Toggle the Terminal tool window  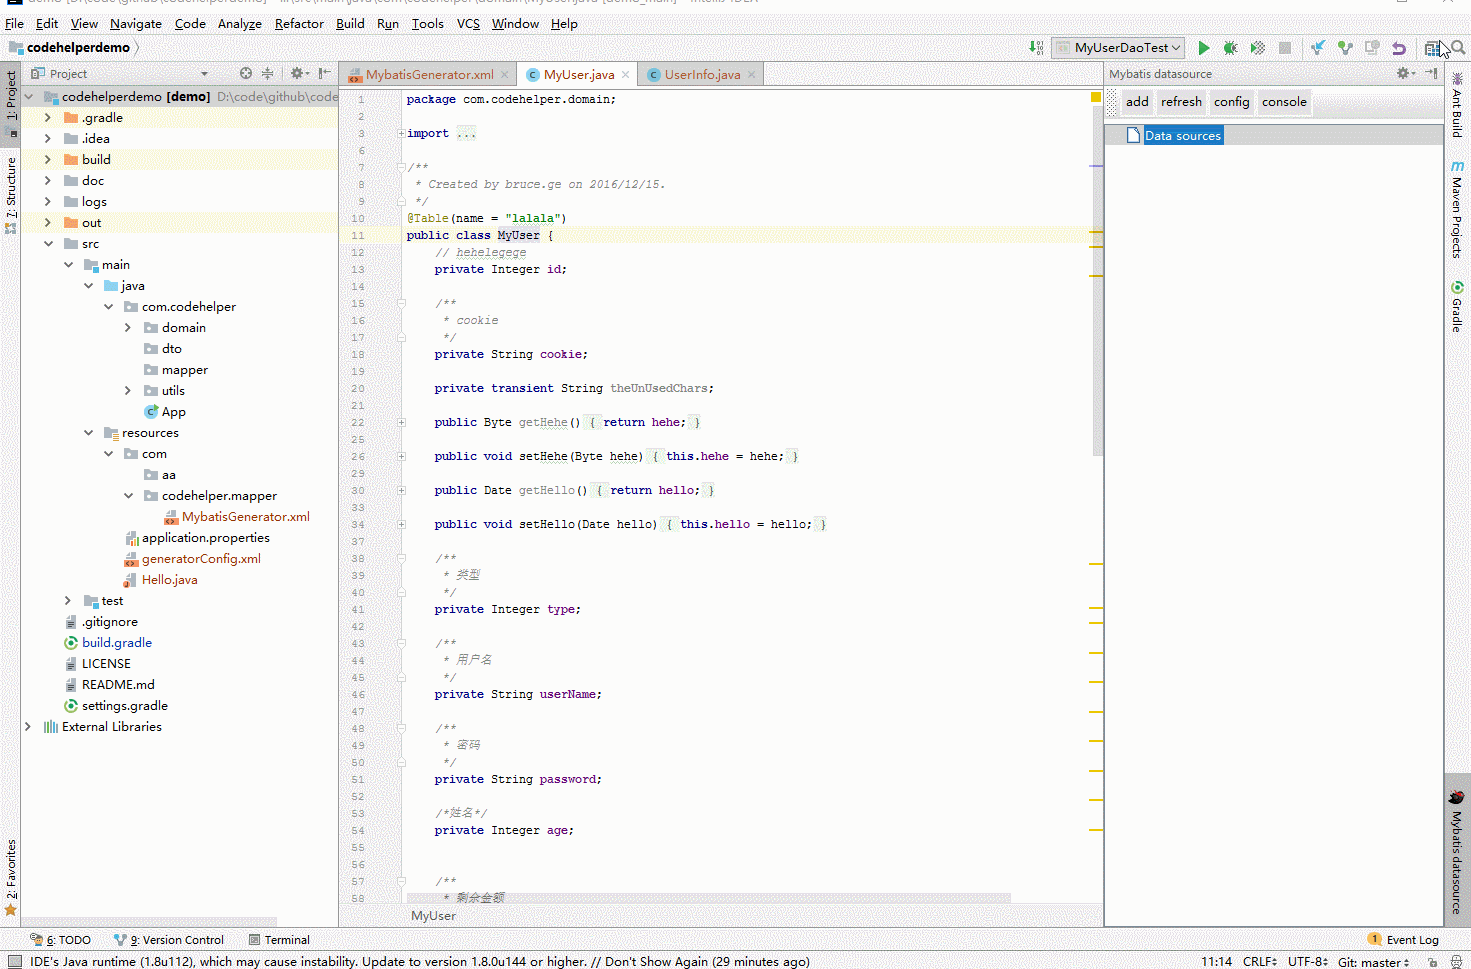tap(279, 940)
